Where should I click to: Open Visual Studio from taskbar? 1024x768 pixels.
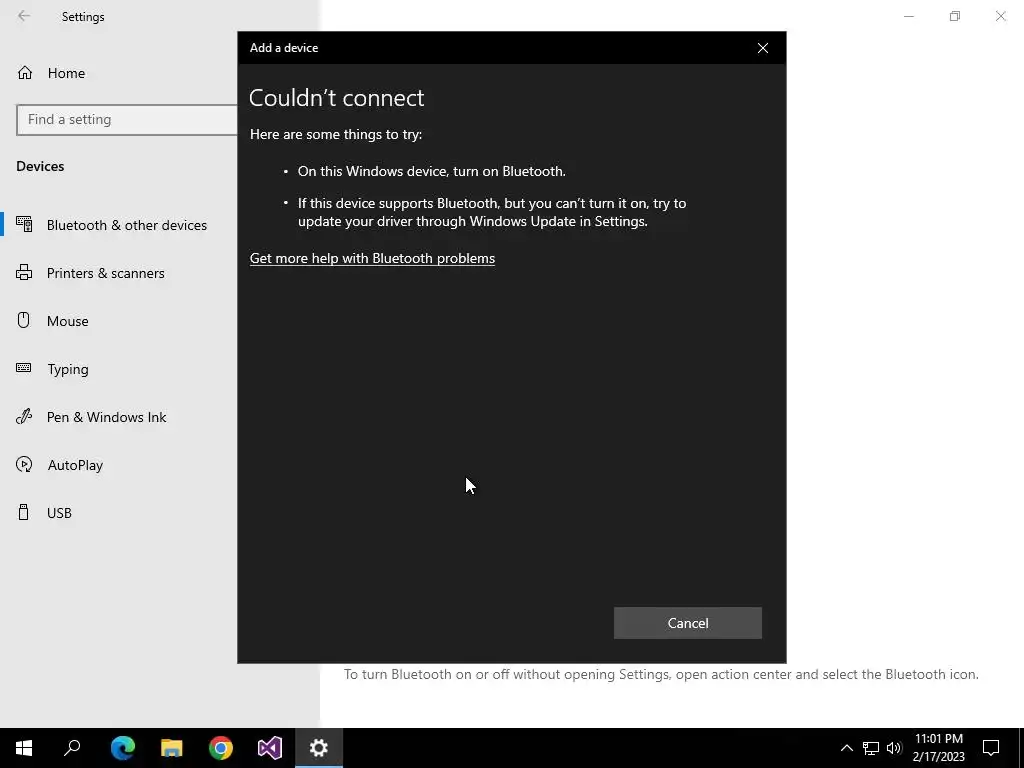click(x=270, y=748)
